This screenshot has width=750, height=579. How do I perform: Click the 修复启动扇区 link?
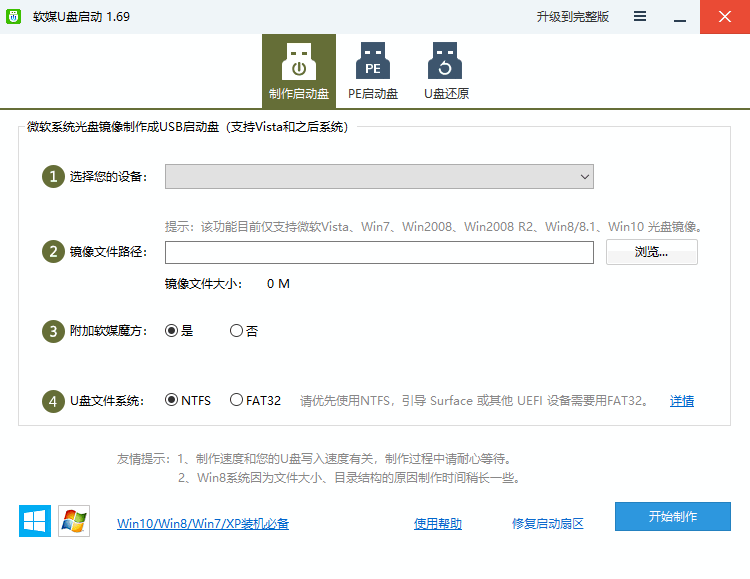click(x=548, y=523)
